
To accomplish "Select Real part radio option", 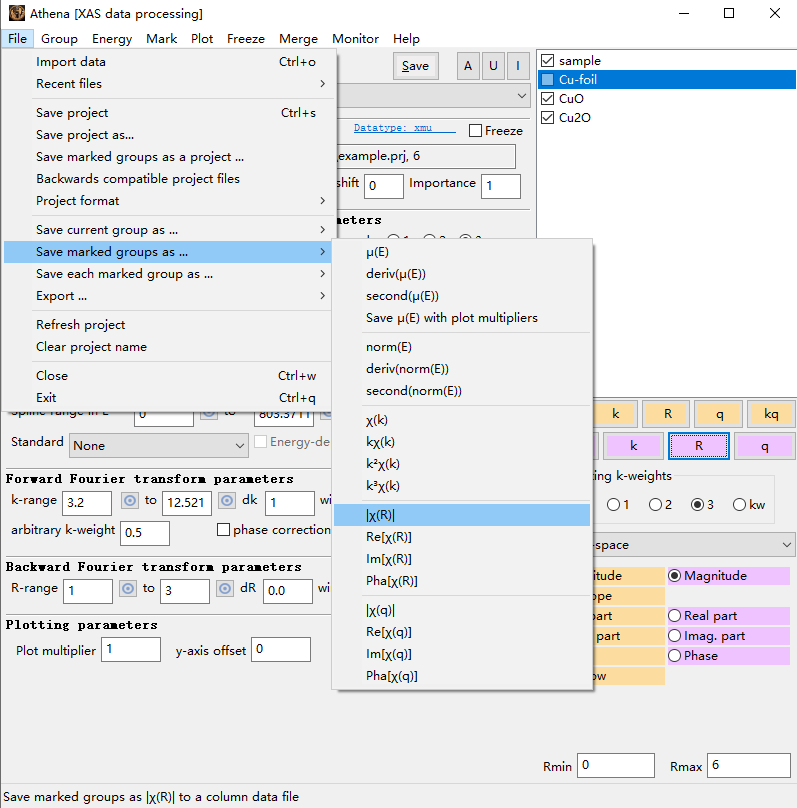I will click(674, 616).
